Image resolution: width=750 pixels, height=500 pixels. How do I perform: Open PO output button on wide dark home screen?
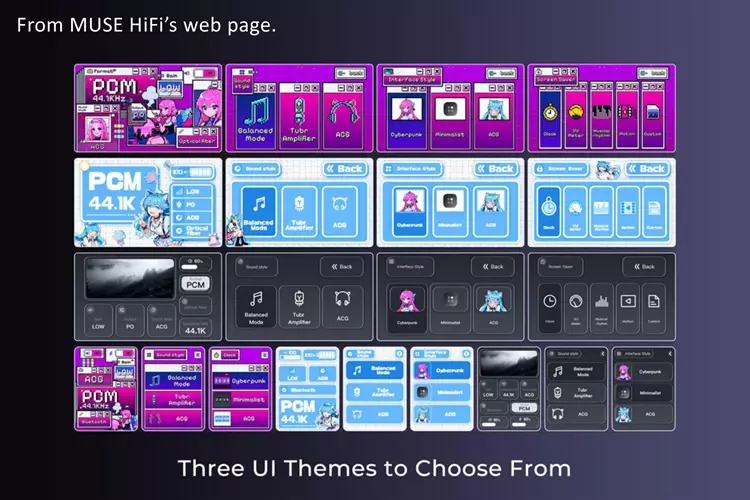tap(130, 320)
